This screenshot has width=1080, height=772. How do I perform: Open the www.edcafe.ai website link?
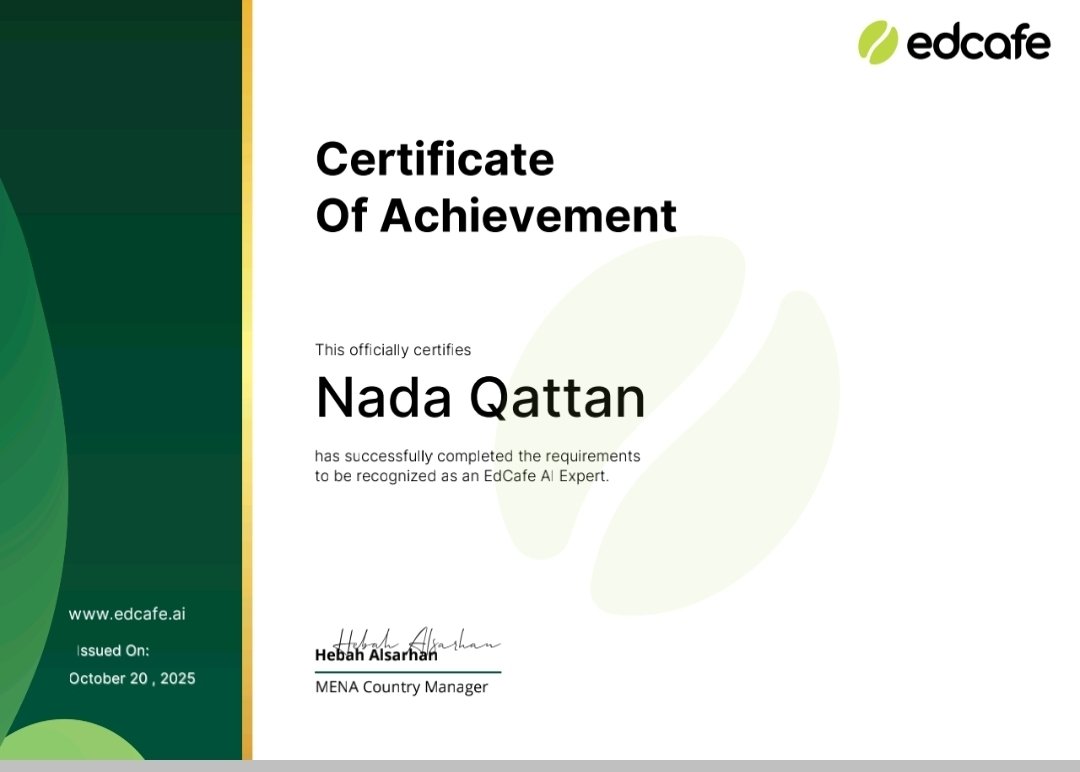127,614
